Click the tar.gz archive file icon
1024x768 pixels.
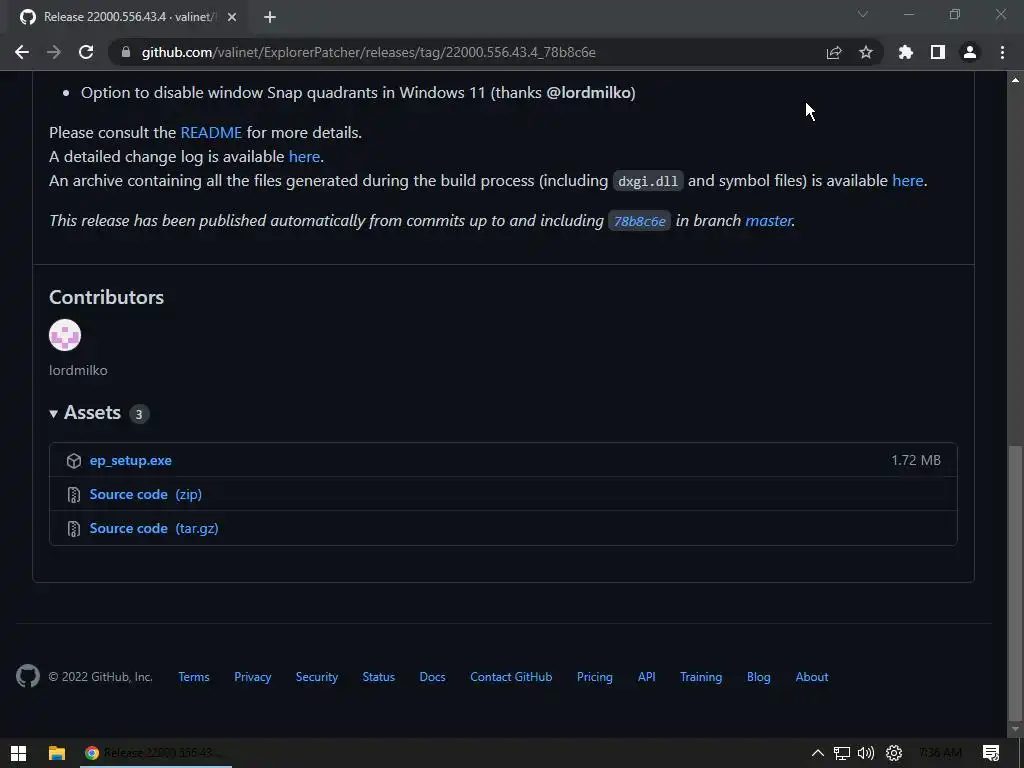pos(74,528)
